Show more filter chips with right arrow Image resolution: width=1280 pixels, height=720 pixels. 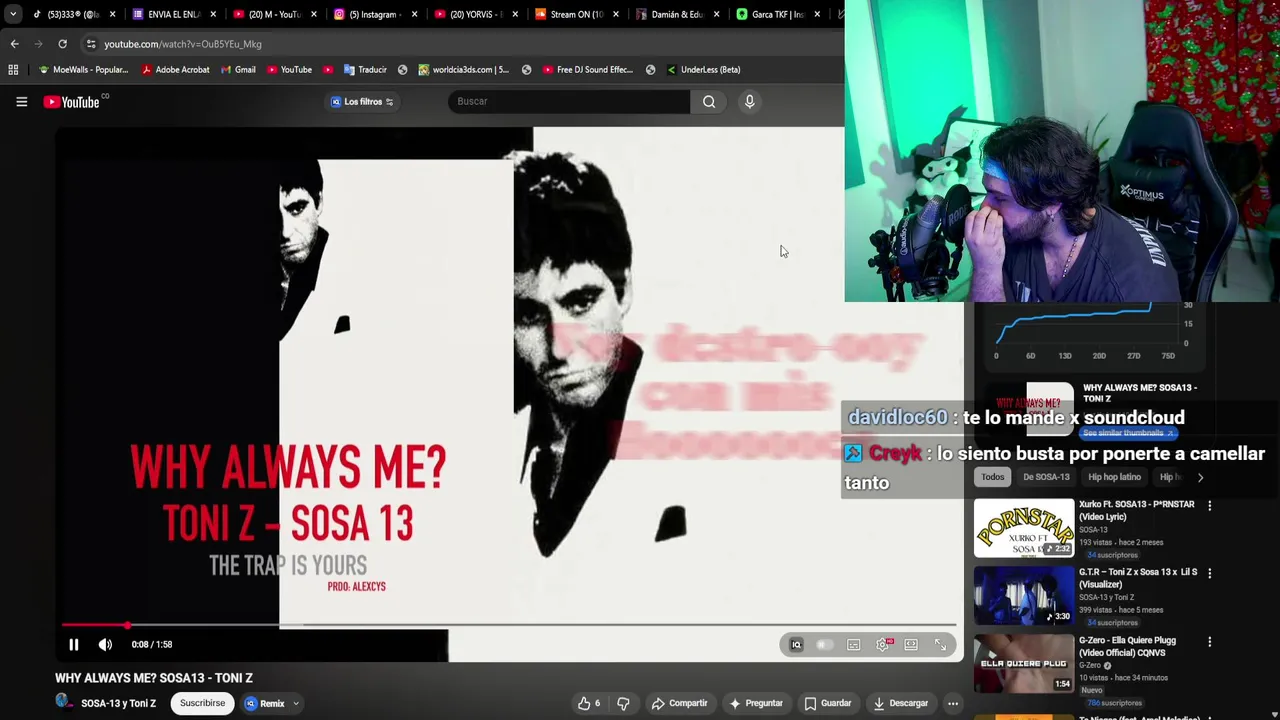coord(1200,477)
